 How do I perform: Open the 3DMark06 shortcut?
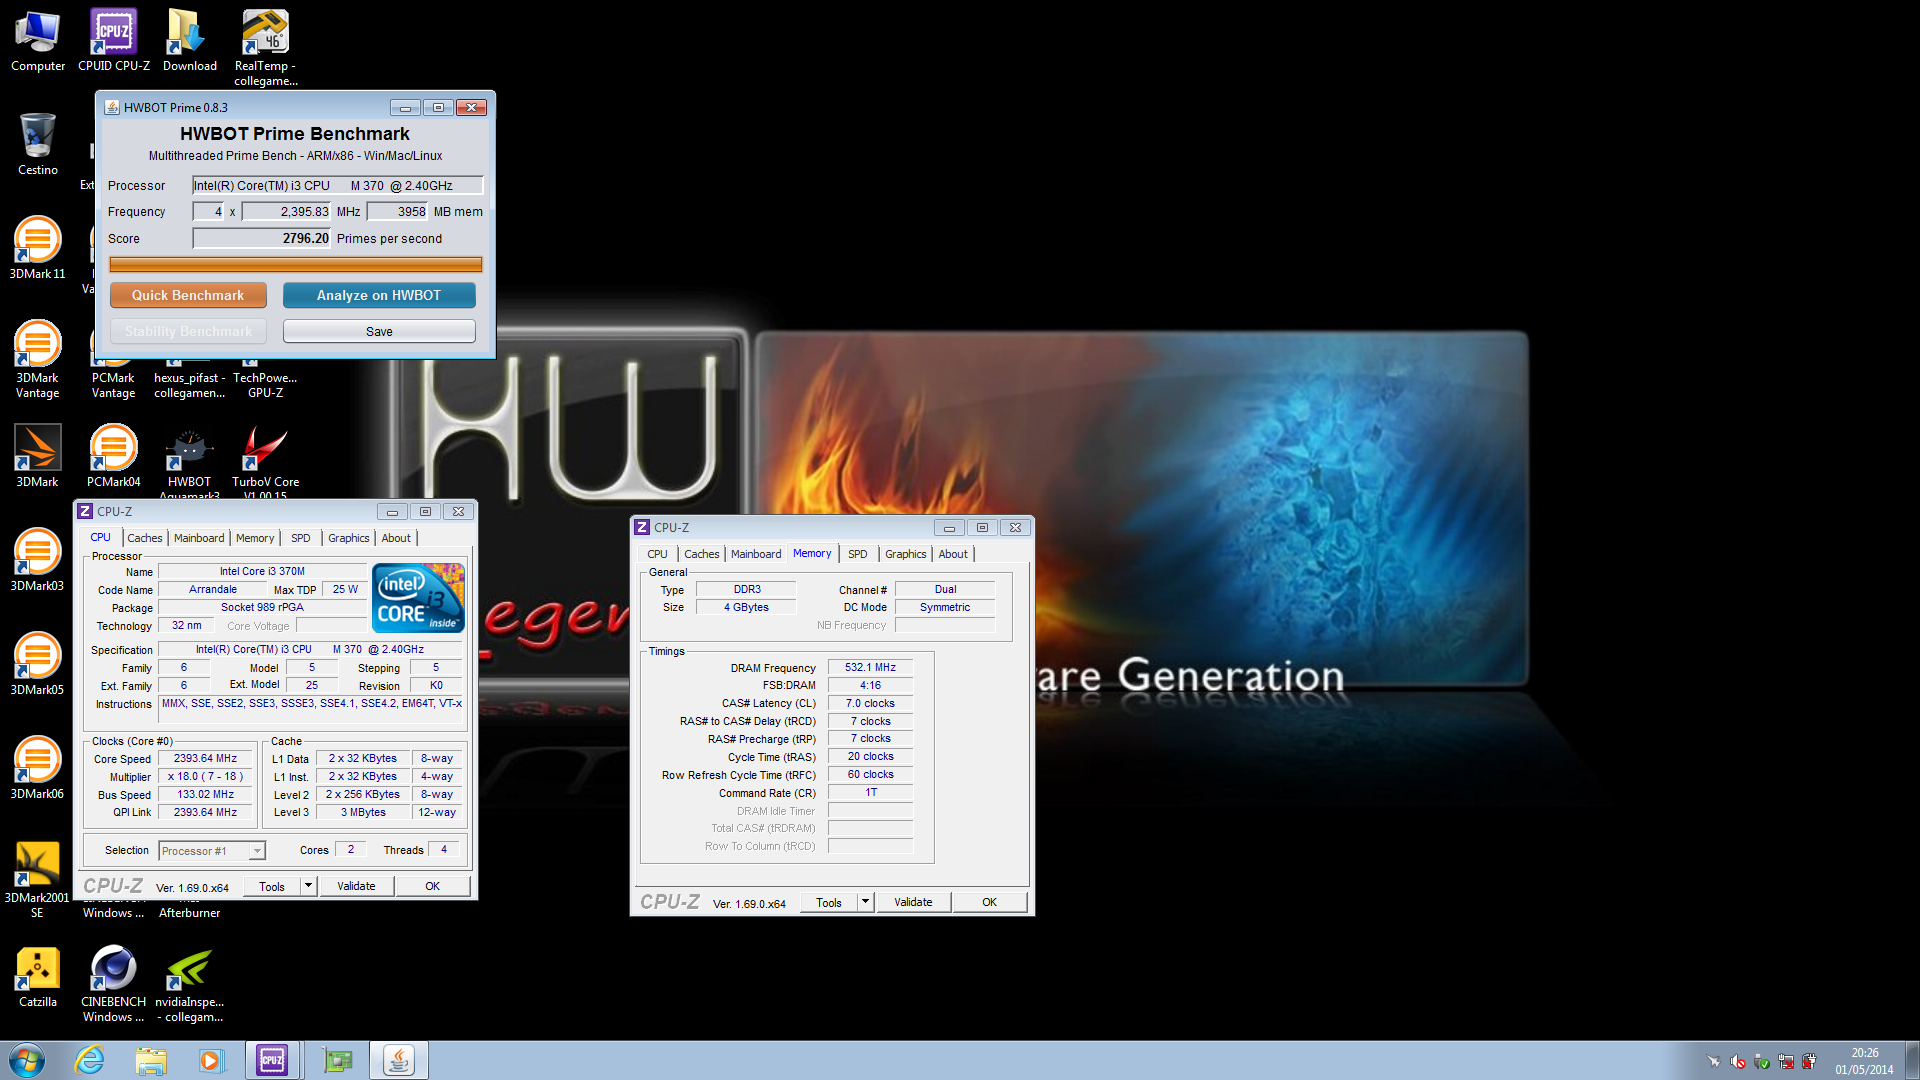coord(38,768)
